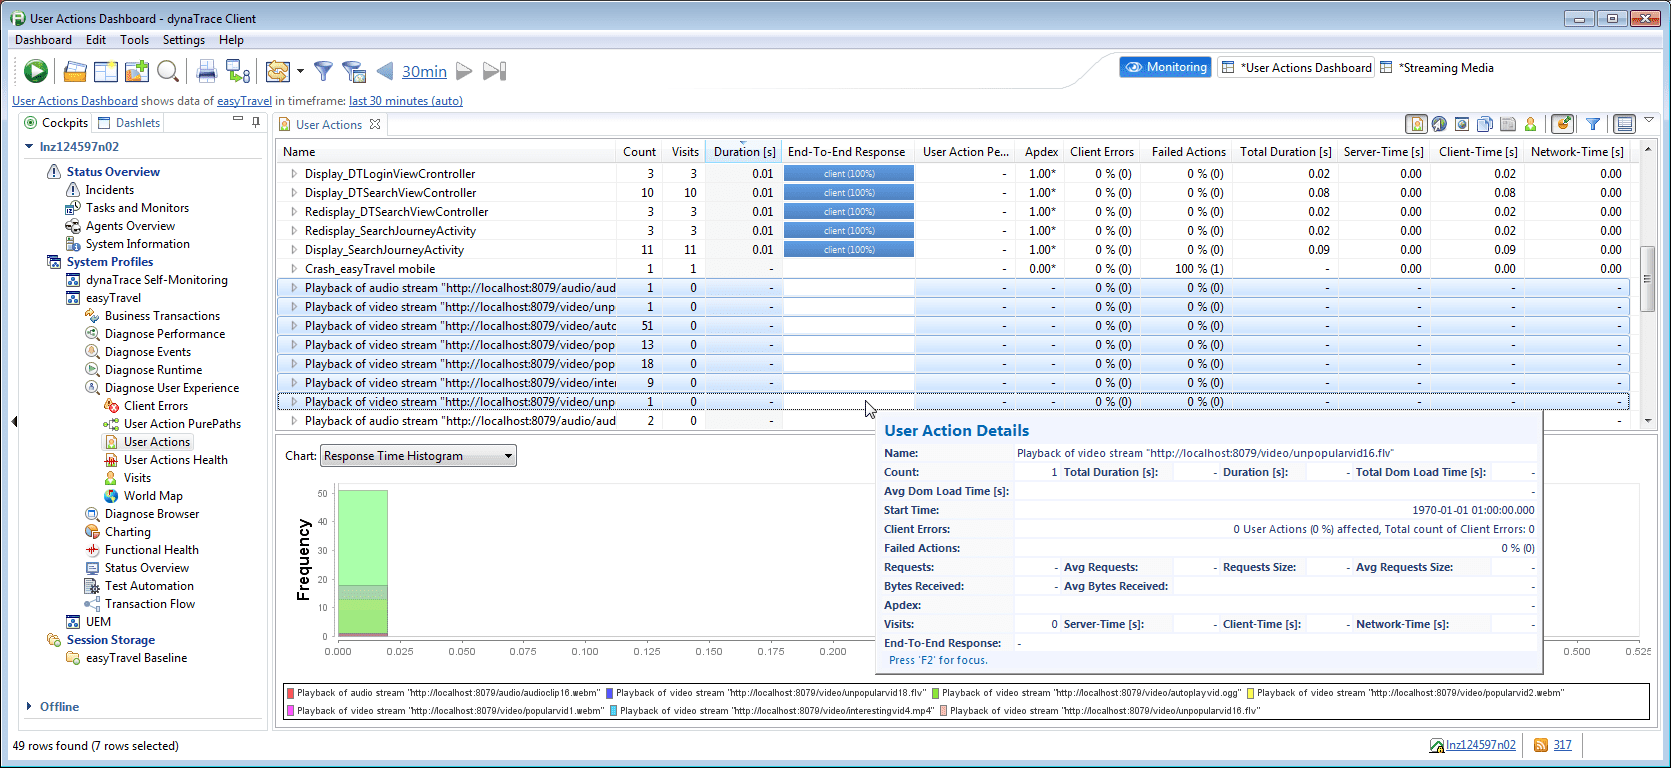Image resolution: width=1671 pixels, height=768 pixels.
Task: Click the RSS feed icon in the status bar
Action: pos(1541,745)
